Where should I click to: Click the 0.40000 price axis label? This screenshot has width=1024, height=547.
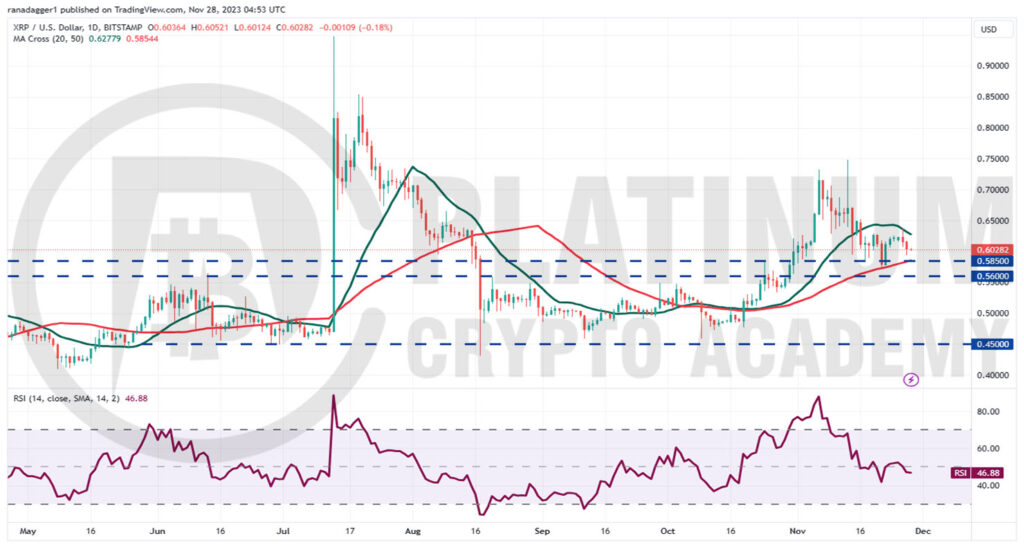click(x=993, y=375)
